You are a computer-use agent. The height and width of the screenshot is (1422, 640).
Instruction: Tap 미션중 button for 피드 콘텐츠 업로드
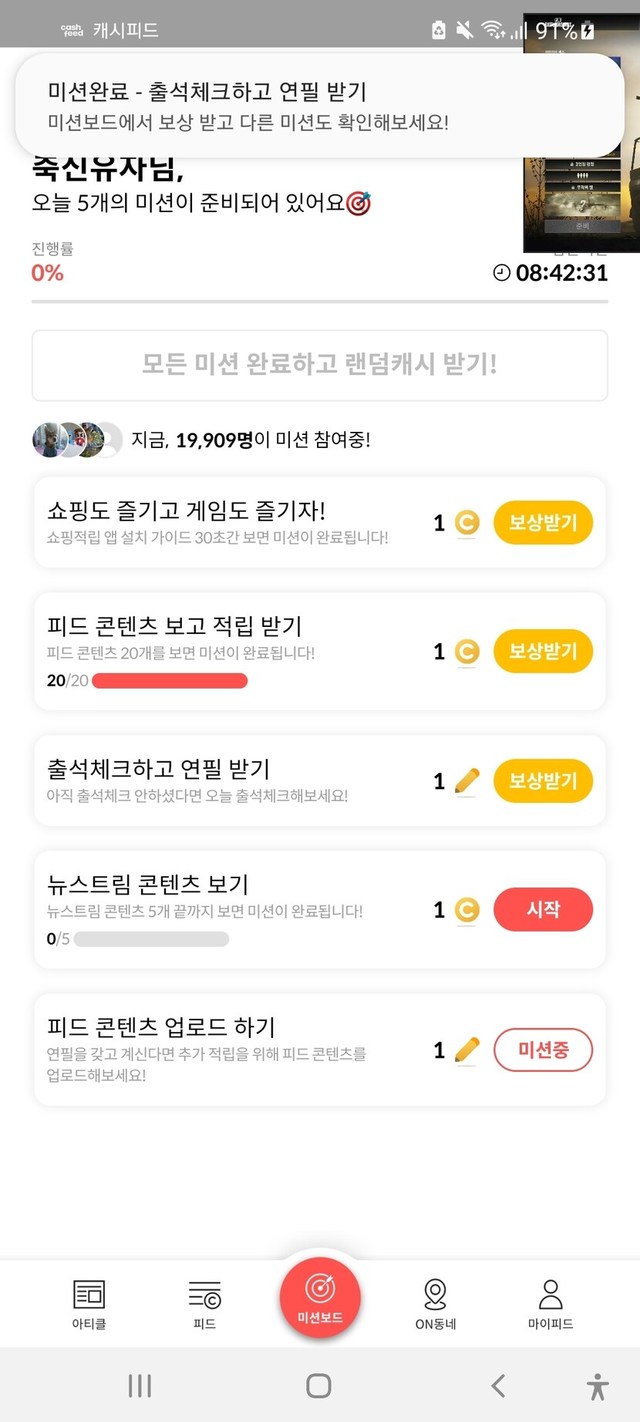[x=543, y=1050]
